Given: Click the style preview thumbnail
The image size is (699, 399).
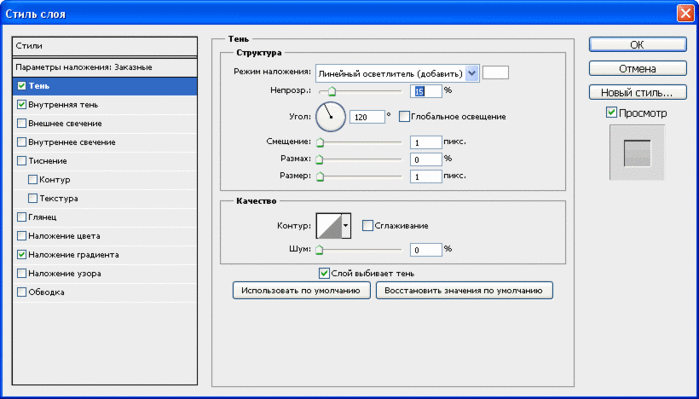Looking at the screenshot, I should click(x=637, y=152).
